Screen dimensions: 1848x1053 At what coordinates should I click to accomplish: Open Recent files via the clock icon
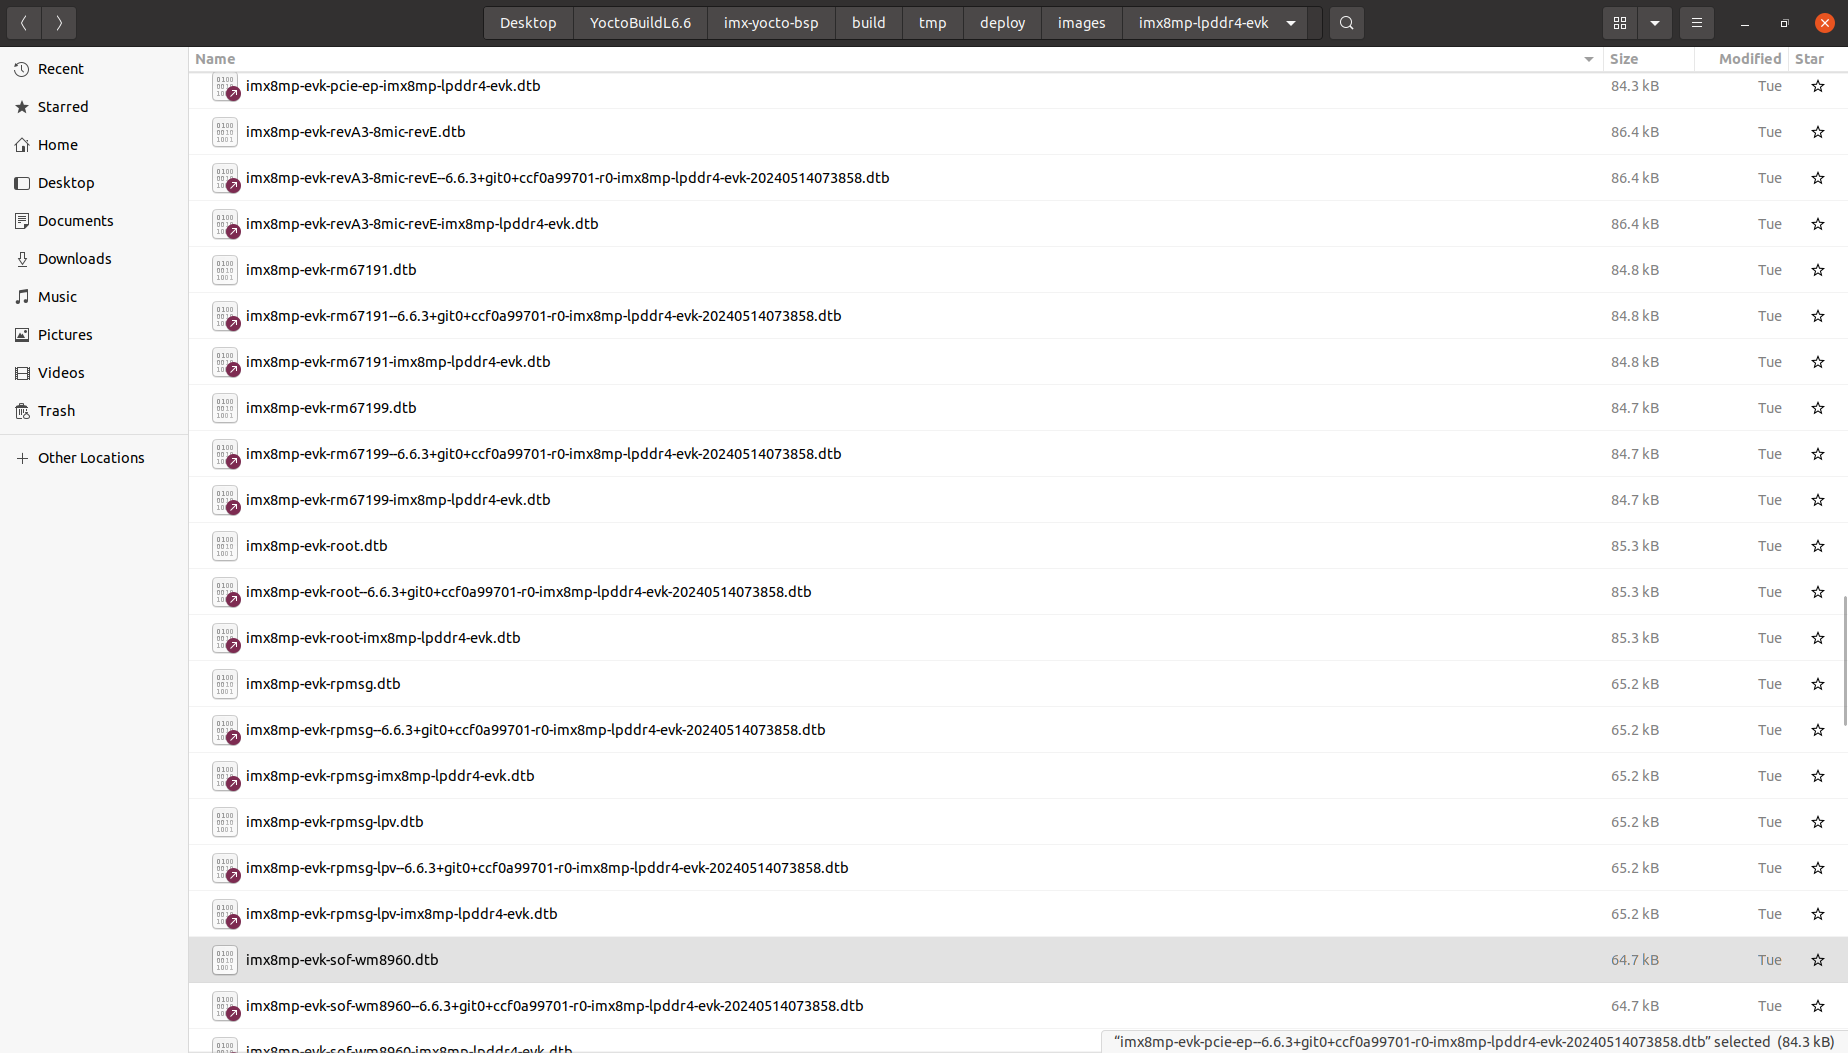22,68
